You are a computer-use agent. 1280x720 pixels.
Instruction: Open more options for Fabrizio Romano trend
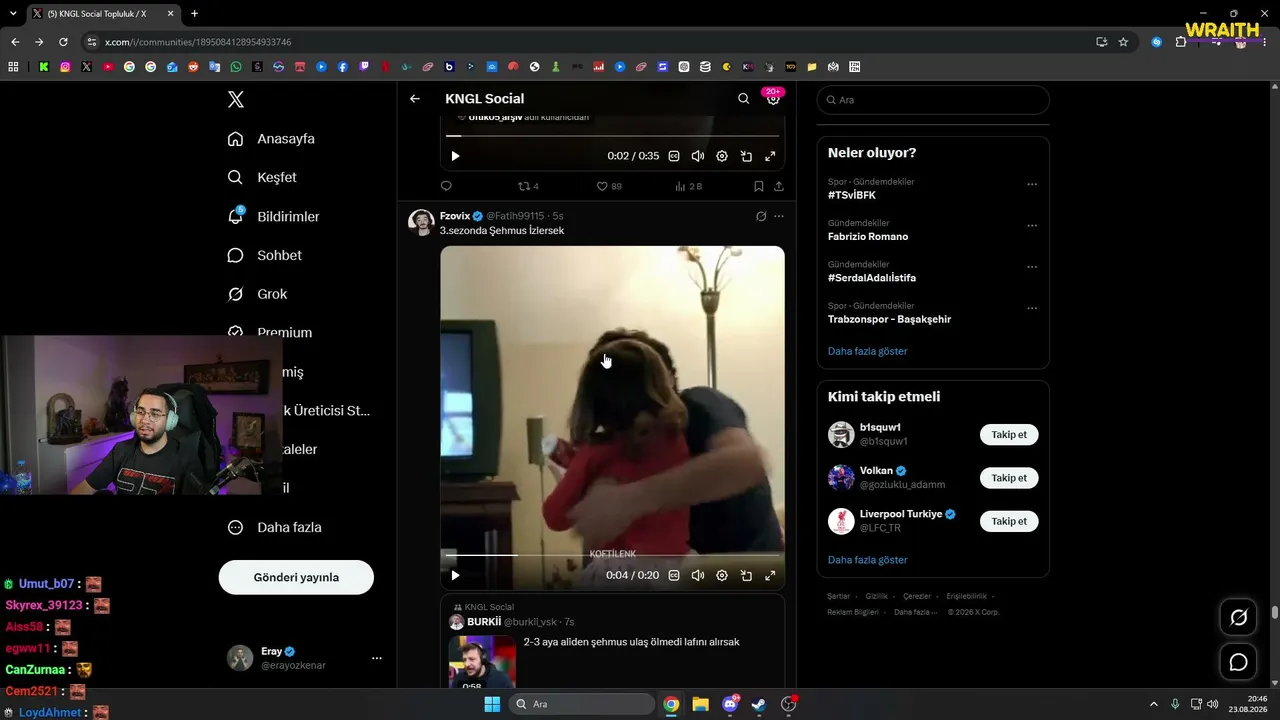point(1032,226)
